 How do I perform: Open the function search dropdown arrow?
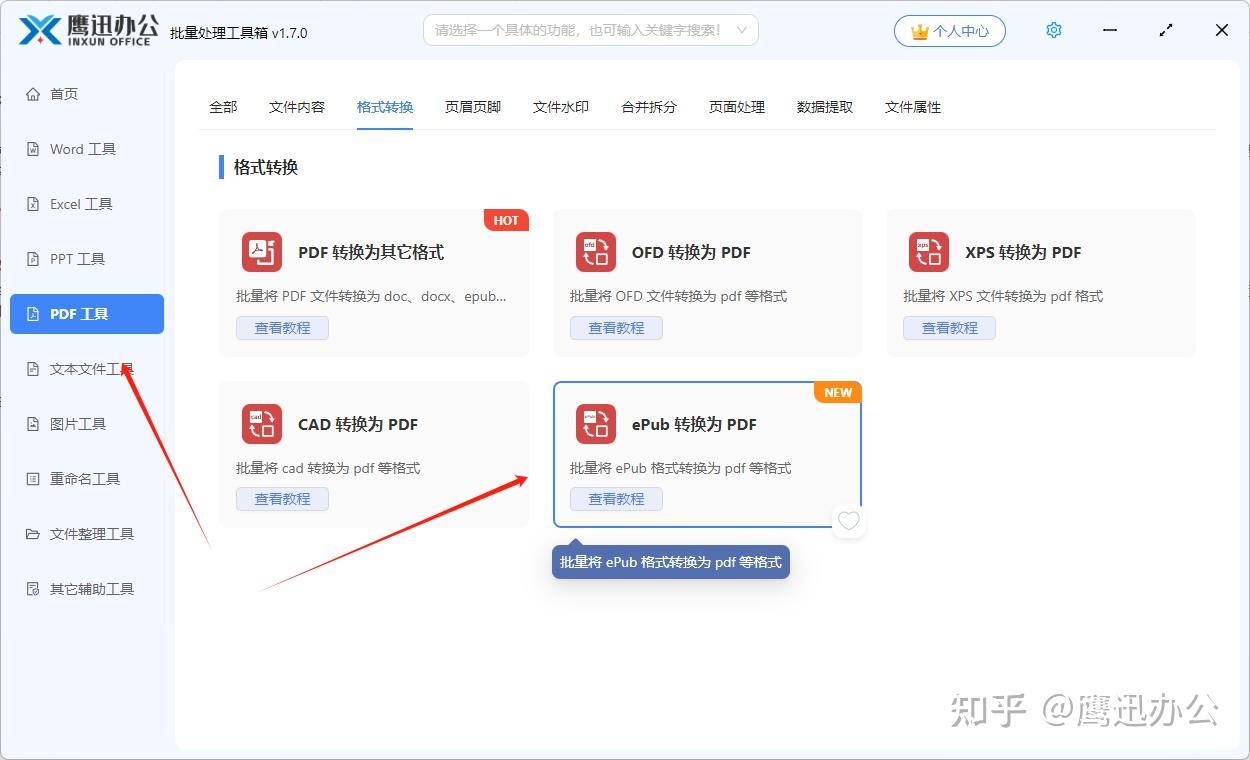(x=741, y=30)
